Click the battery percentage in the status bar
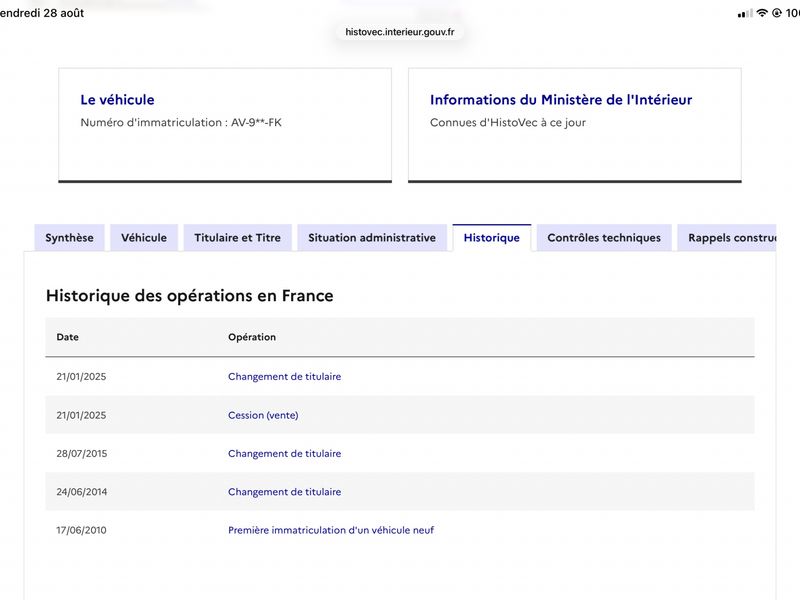Screen dimensions: 800x600 (x=792, y=13)
